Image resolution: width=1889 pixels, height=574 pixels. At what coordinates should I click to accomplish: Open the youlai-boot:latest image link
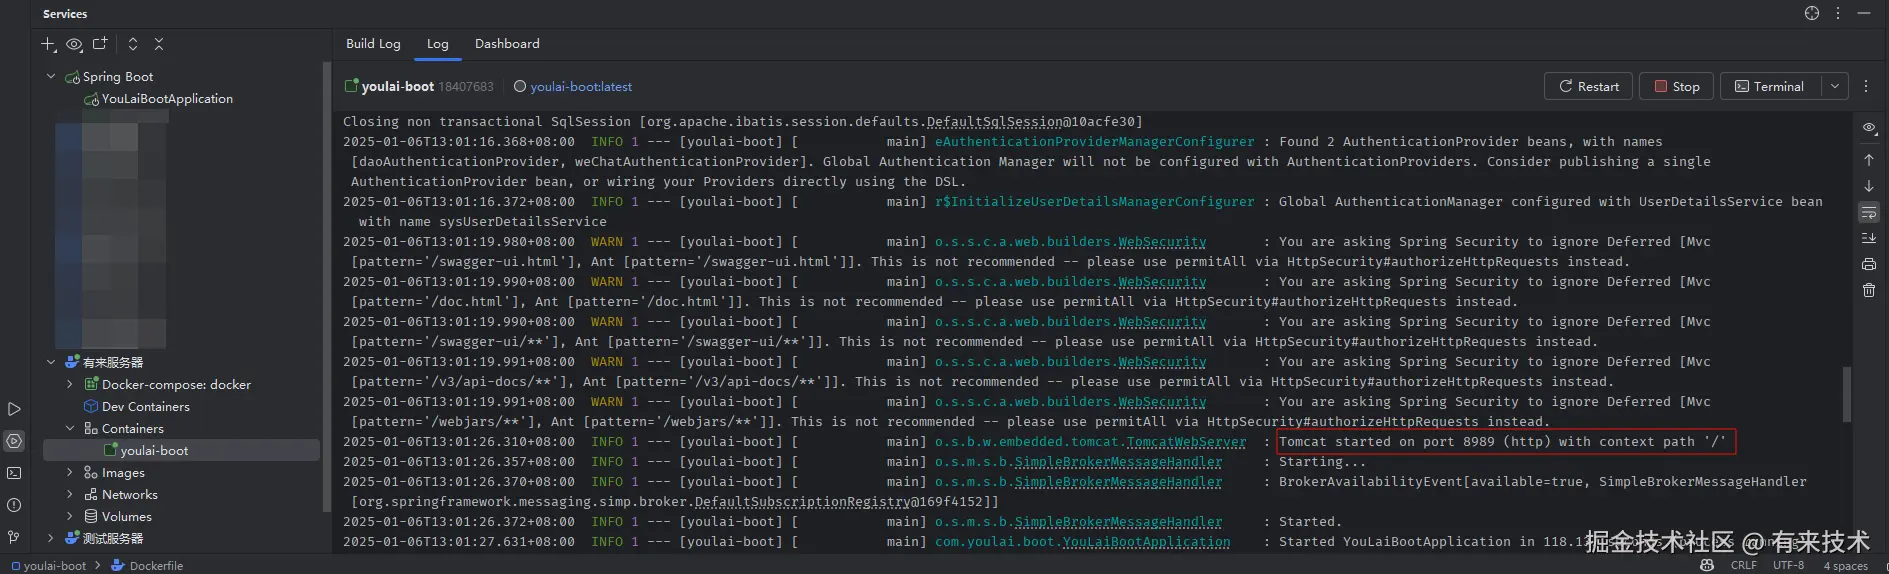(x=581, y=87)
